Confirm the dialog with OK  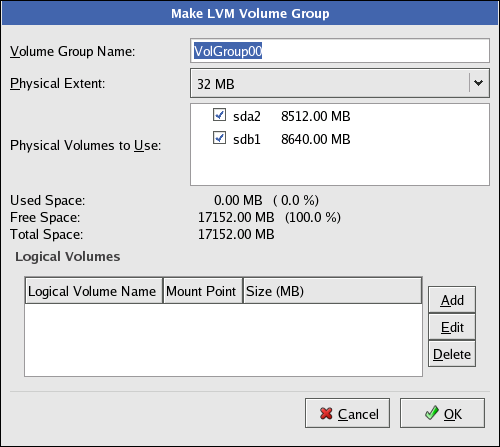coord(442,413)
